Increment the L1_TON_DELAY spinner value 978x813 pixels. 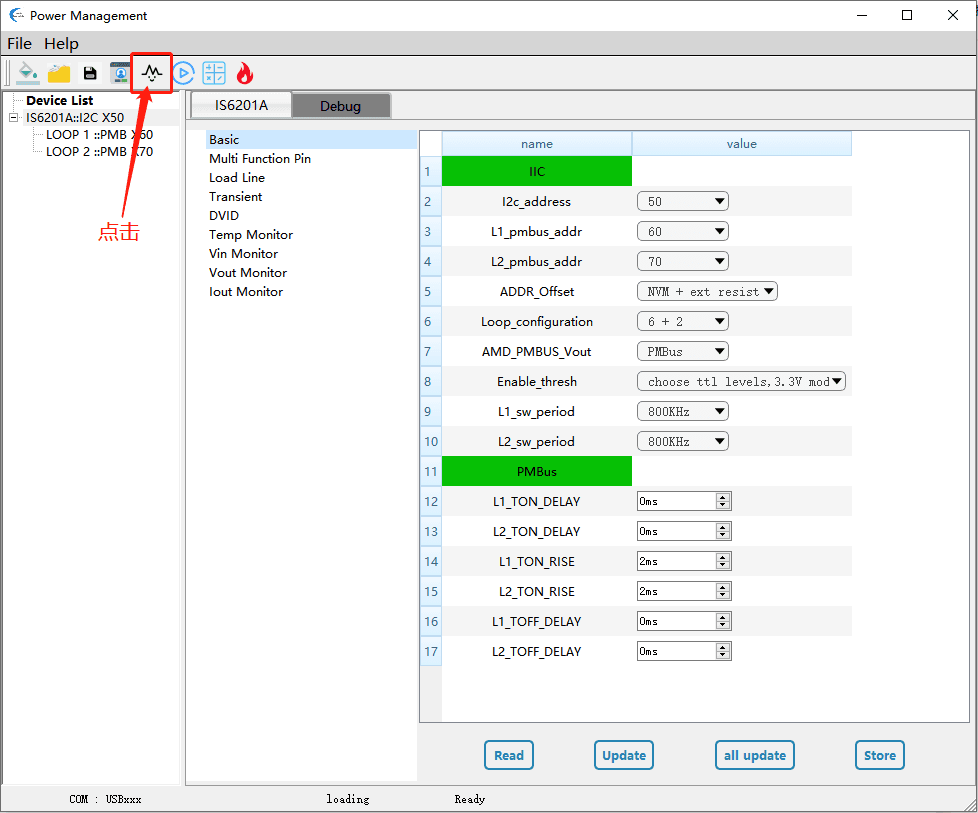click(723, 497)
